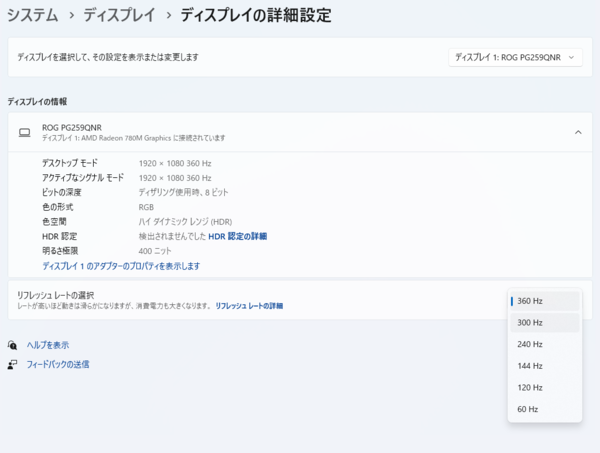
Task: Collapse the ROG PG259QNR info section chevron
Action: tap(578, 132)
